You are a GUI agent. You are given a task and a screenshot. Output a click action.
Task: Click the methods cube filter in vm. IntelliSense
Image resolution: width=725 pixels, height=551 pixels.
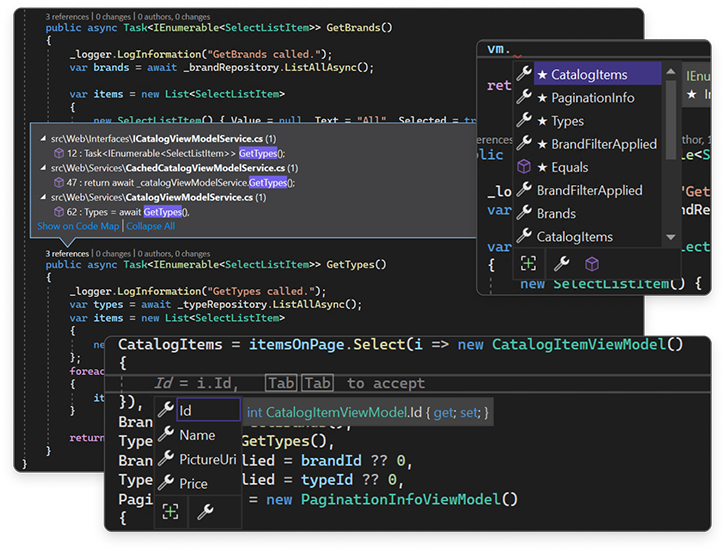592,264
